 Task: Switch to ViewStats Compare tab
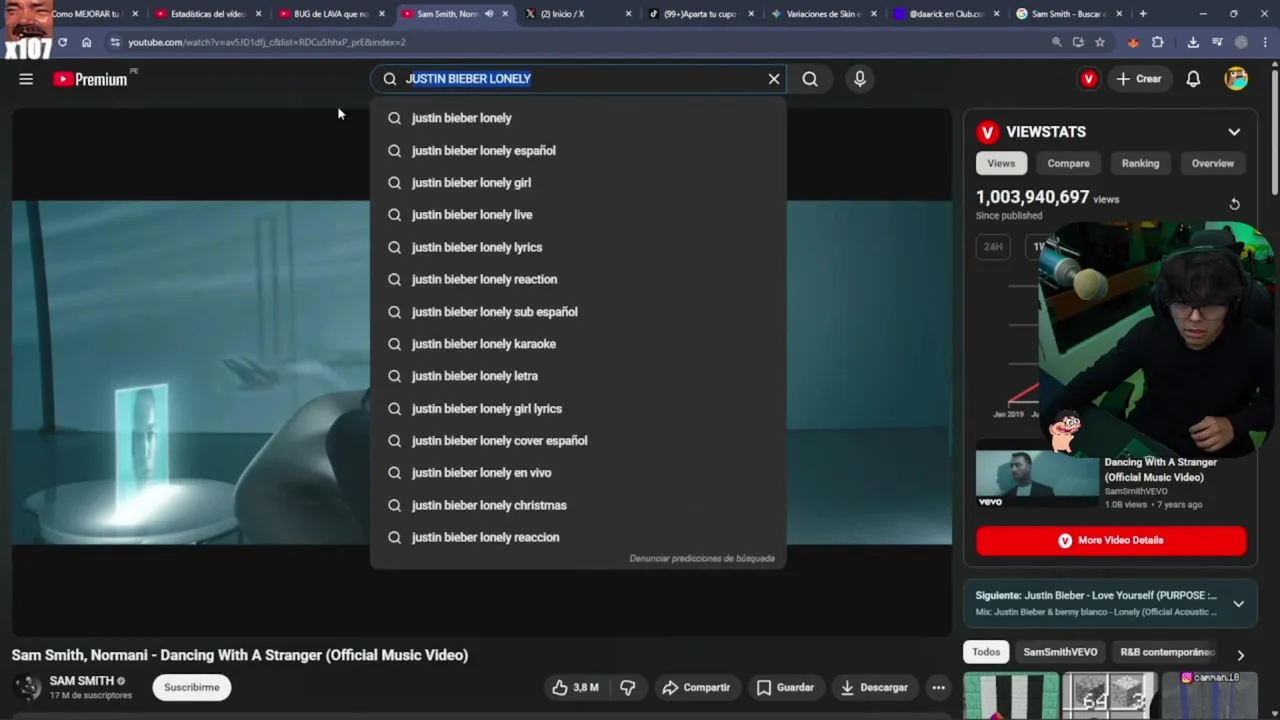click(1068, 163)
